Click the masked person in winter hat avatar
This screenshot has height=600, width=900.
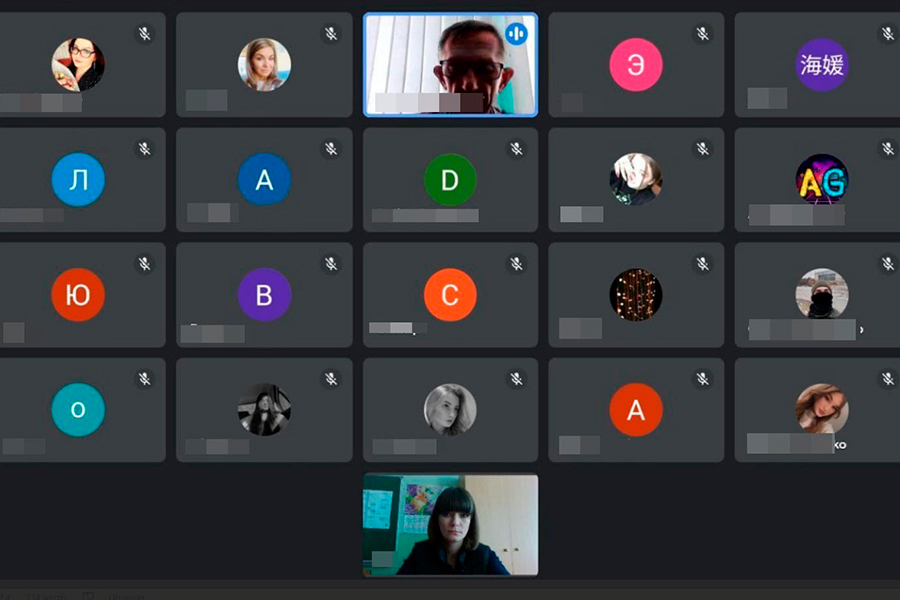click(822, 294)
